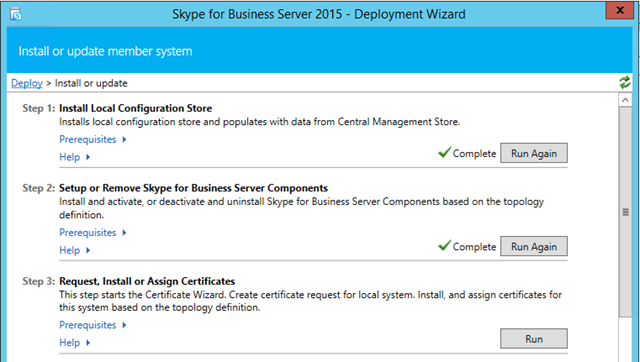Click the Step 3 Certificates heading

(147, 281)
